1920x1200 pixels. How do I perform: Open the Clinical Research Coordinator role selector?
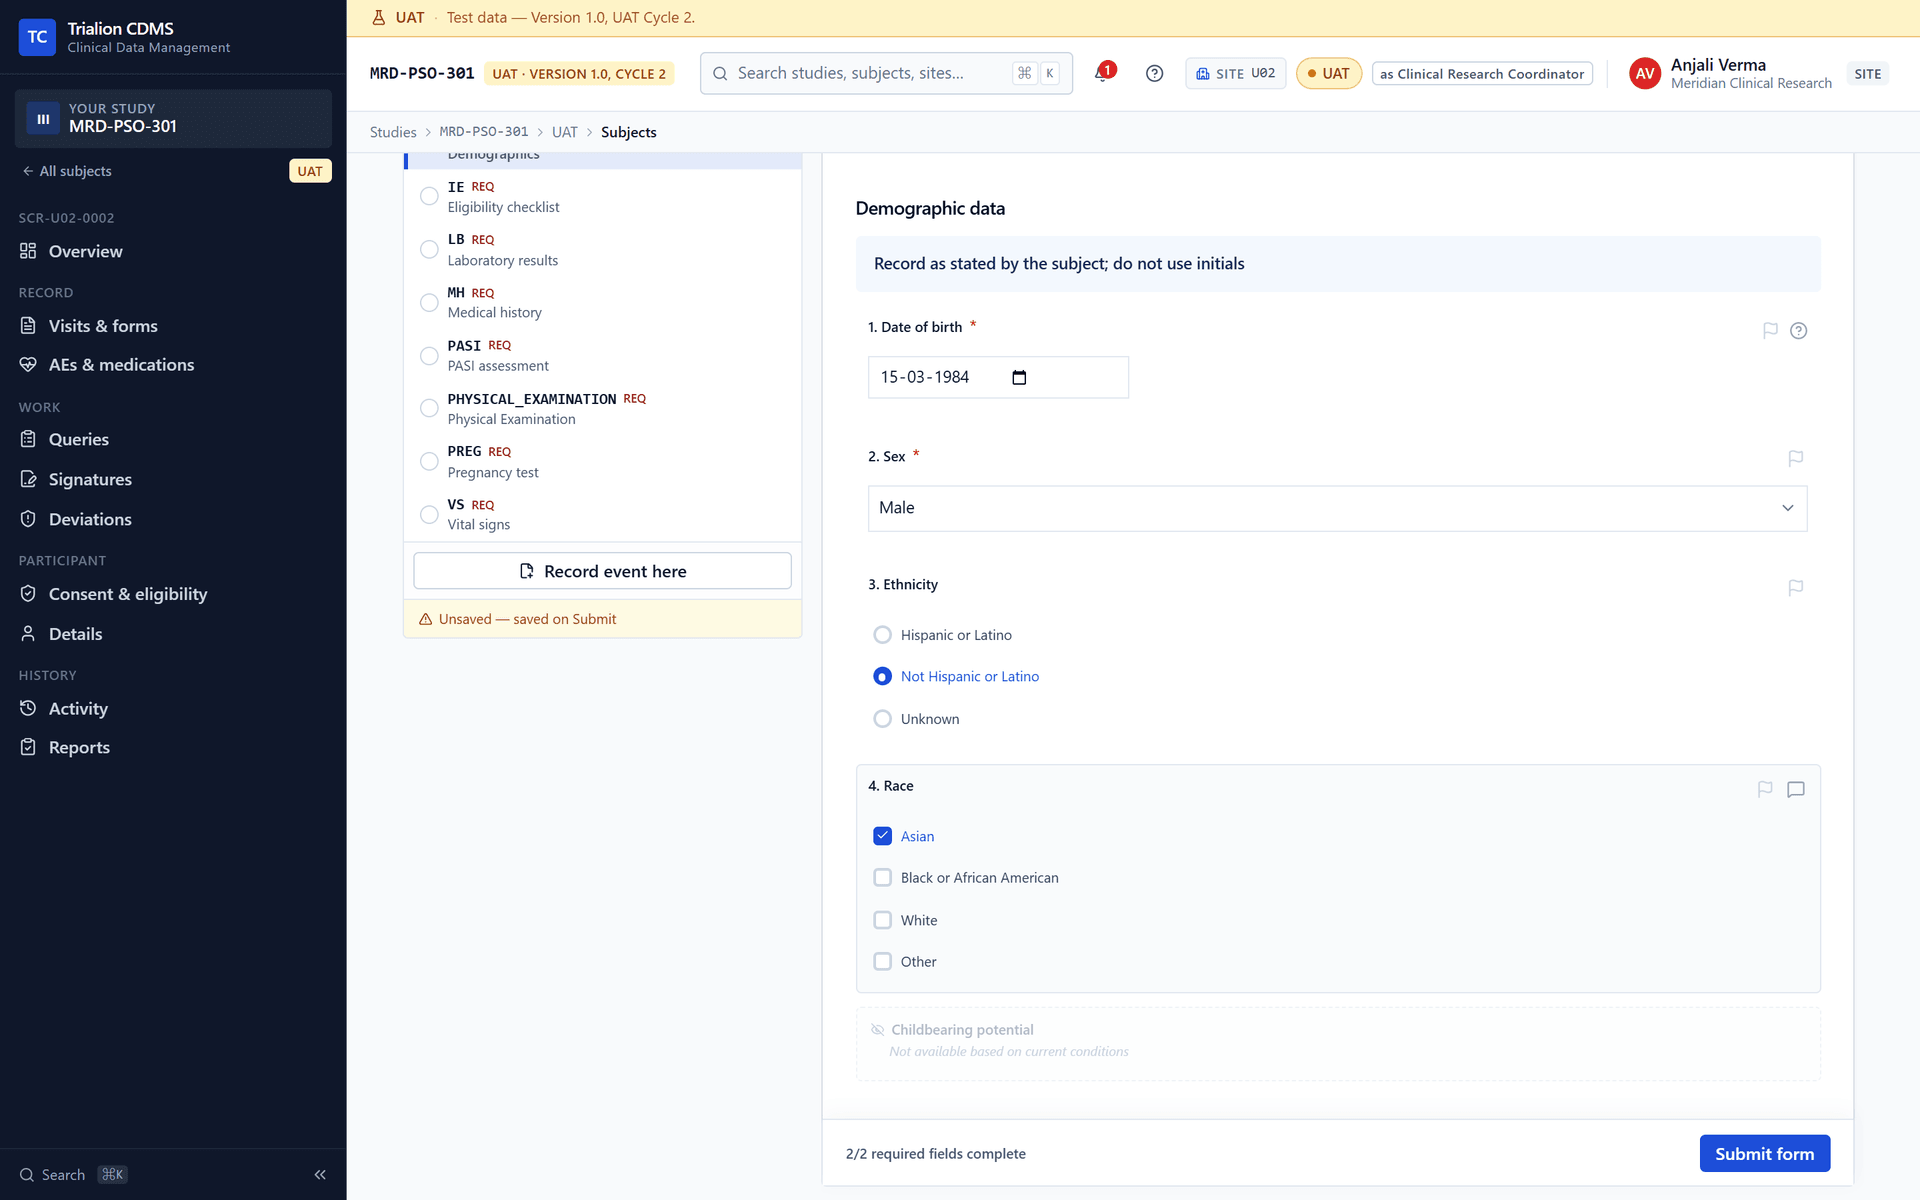click(1482, 74)
